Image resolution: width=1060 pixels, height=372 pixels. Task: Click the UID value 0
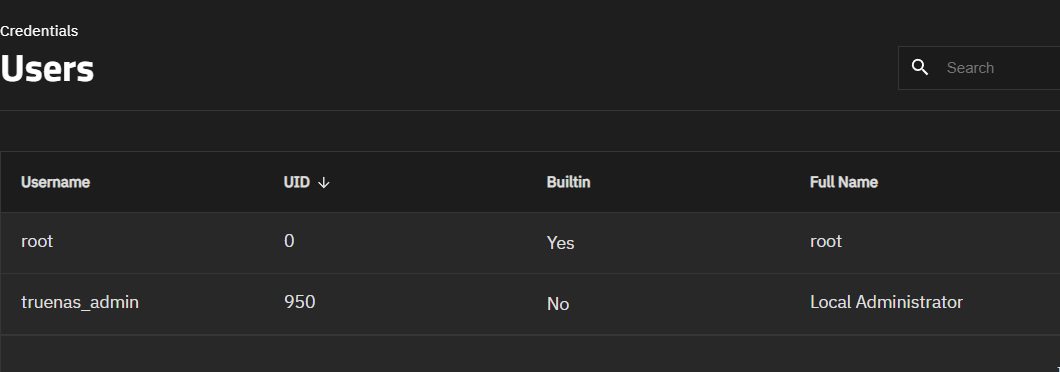point(289,241)
